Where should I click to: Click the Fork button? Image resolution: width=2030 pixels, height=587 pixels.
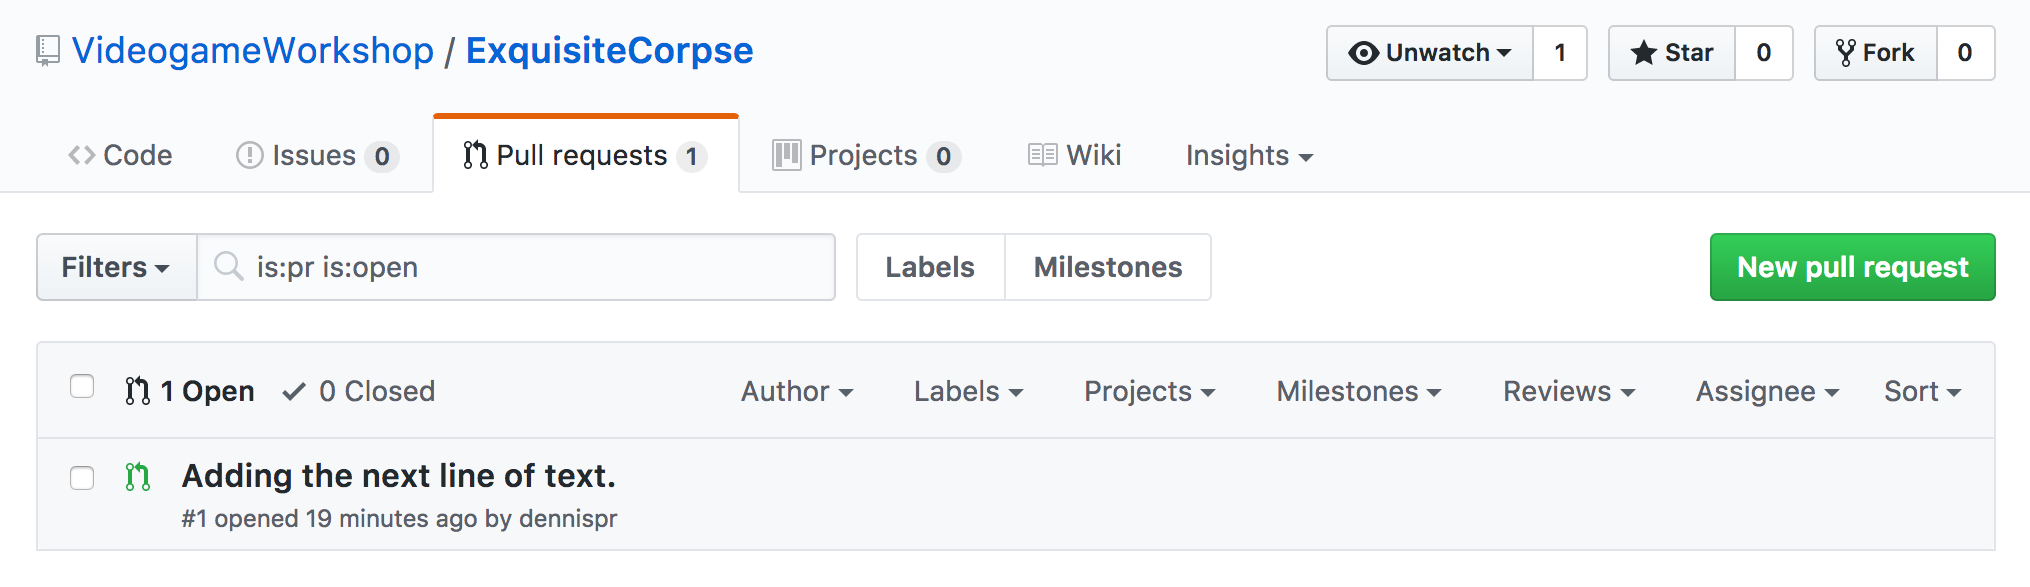[x=1876, y=53]
